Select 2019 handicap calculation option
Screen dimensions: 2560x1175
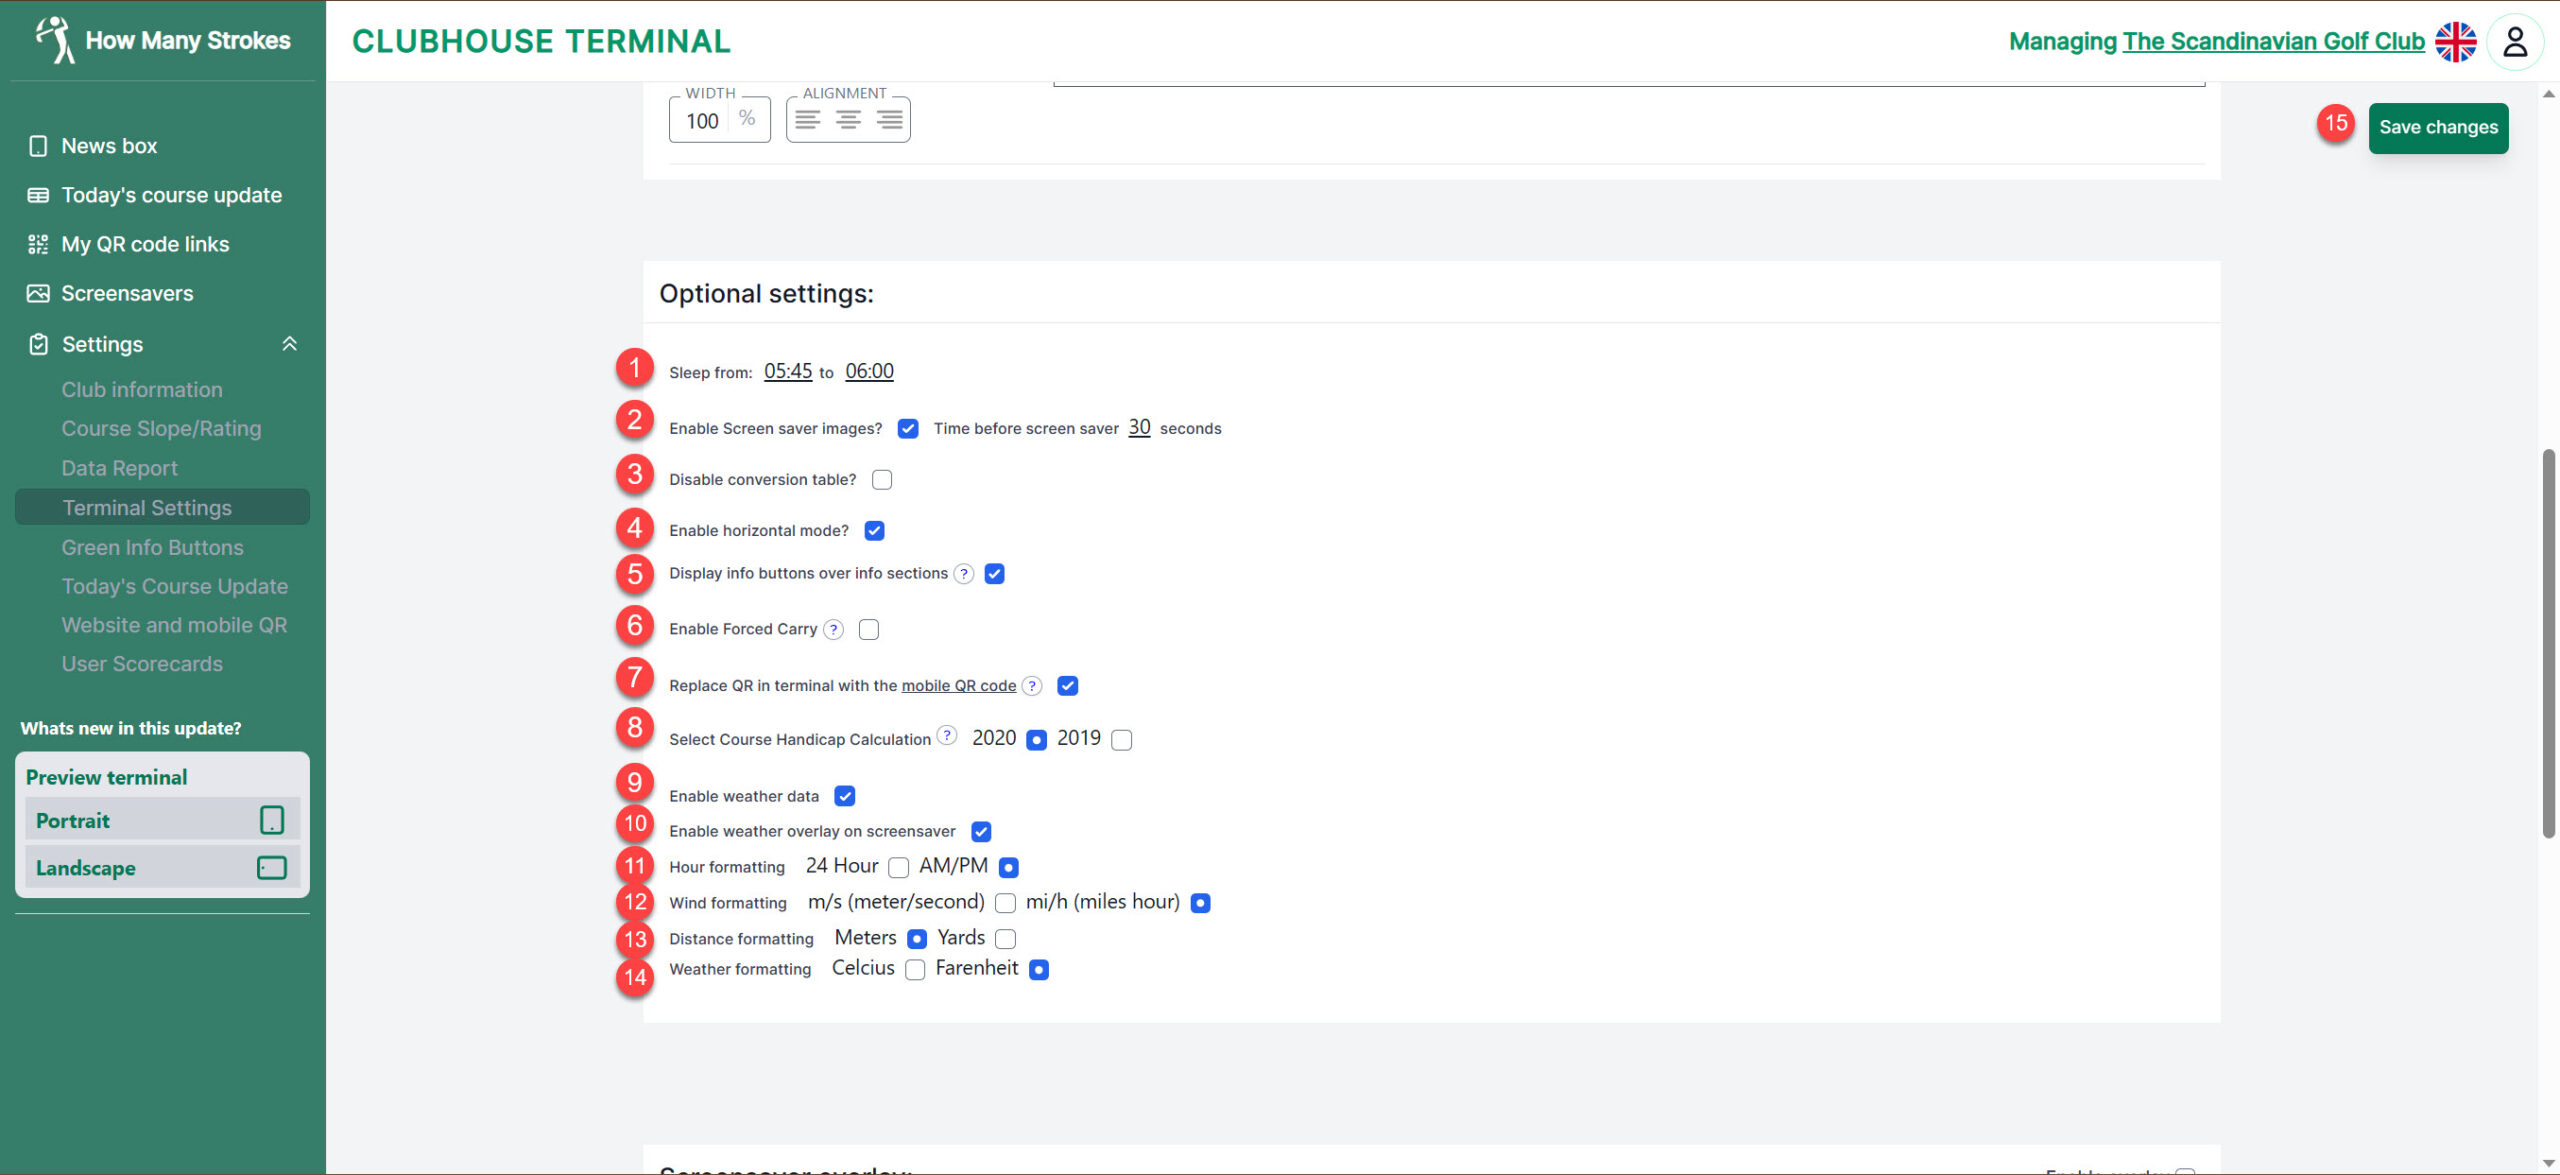[1122, 740]
